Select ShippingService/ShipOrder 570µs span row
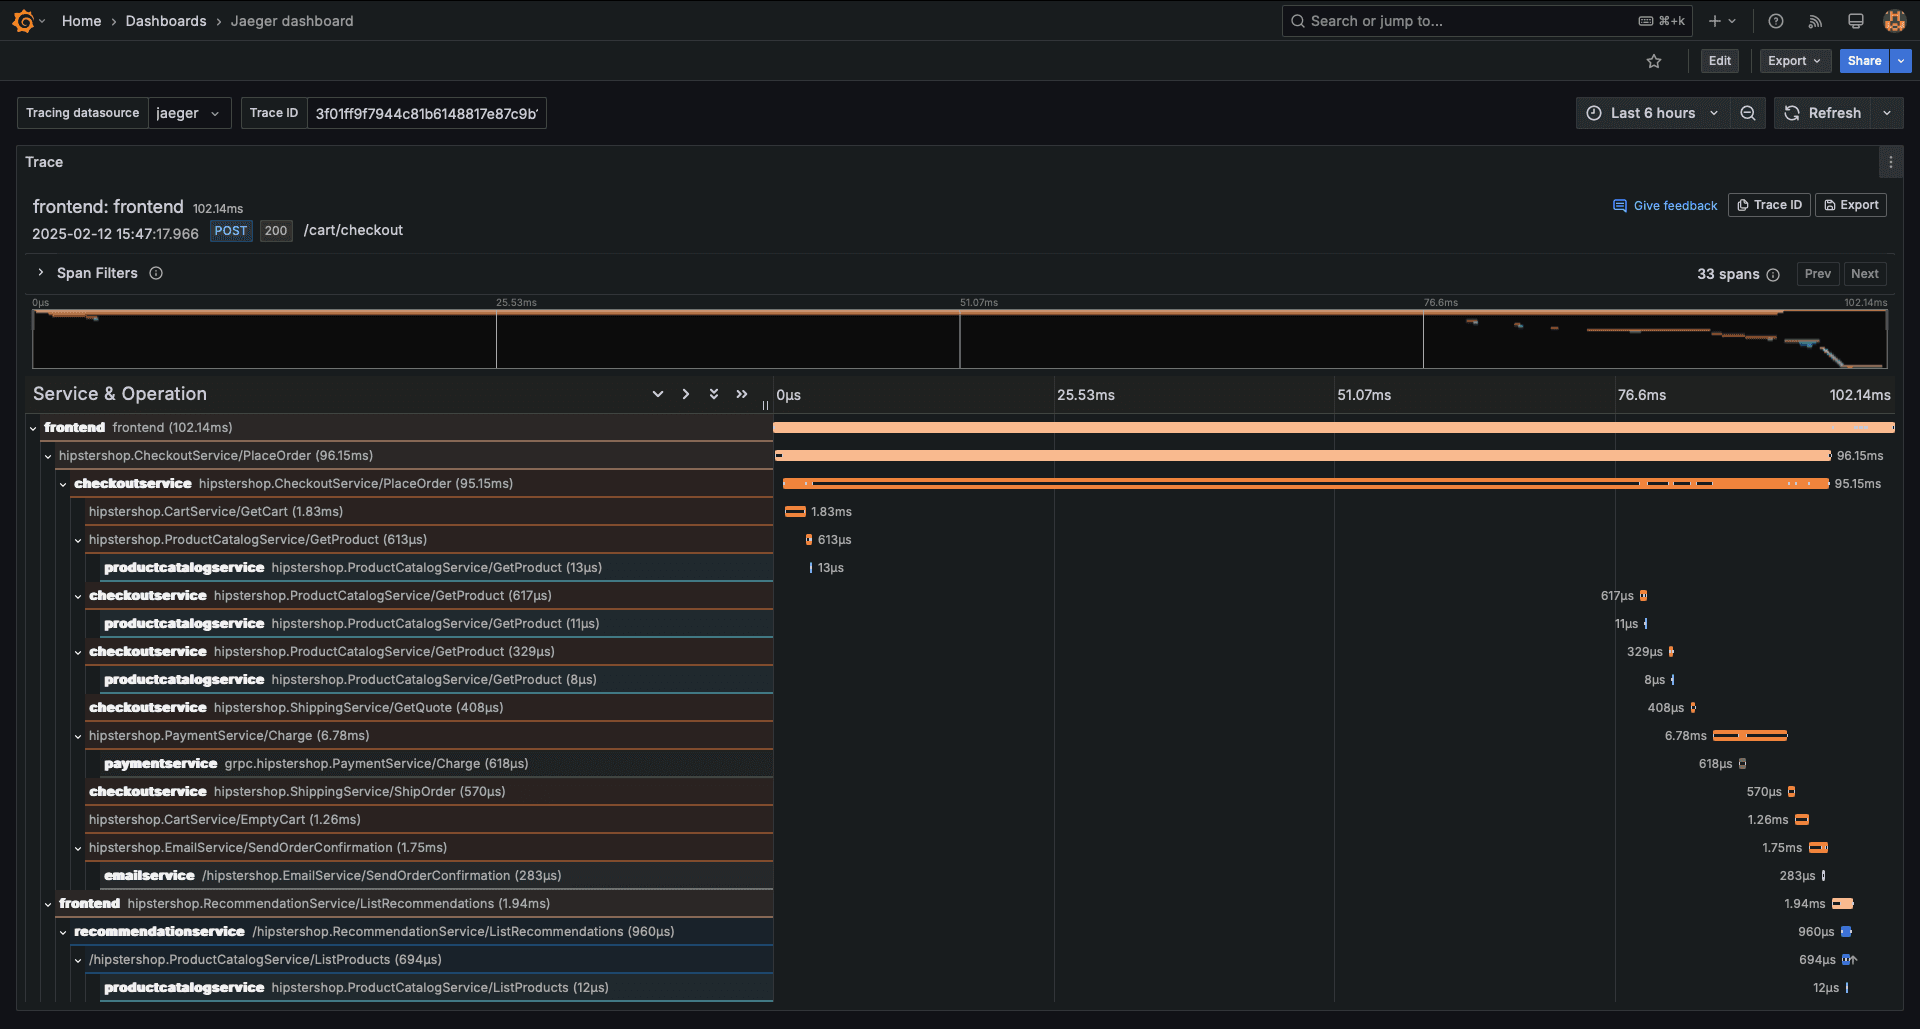Viewport: 1920px width, 1029px height. pyautogui.click(x=429, y=792)
